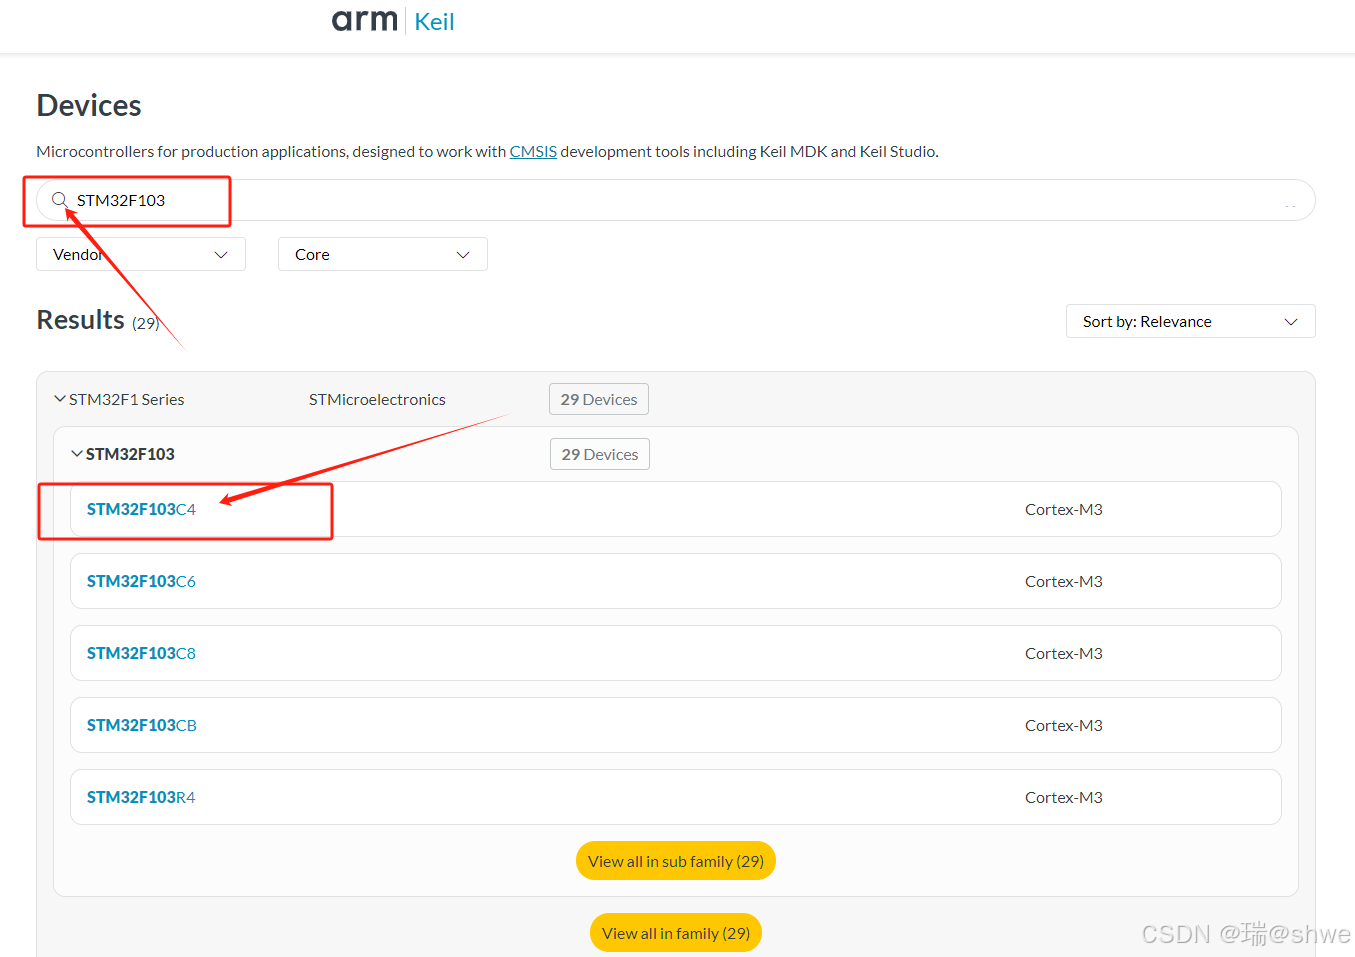Click Cortex-M3 in the STM32F103C8 row

point(1064,653)
